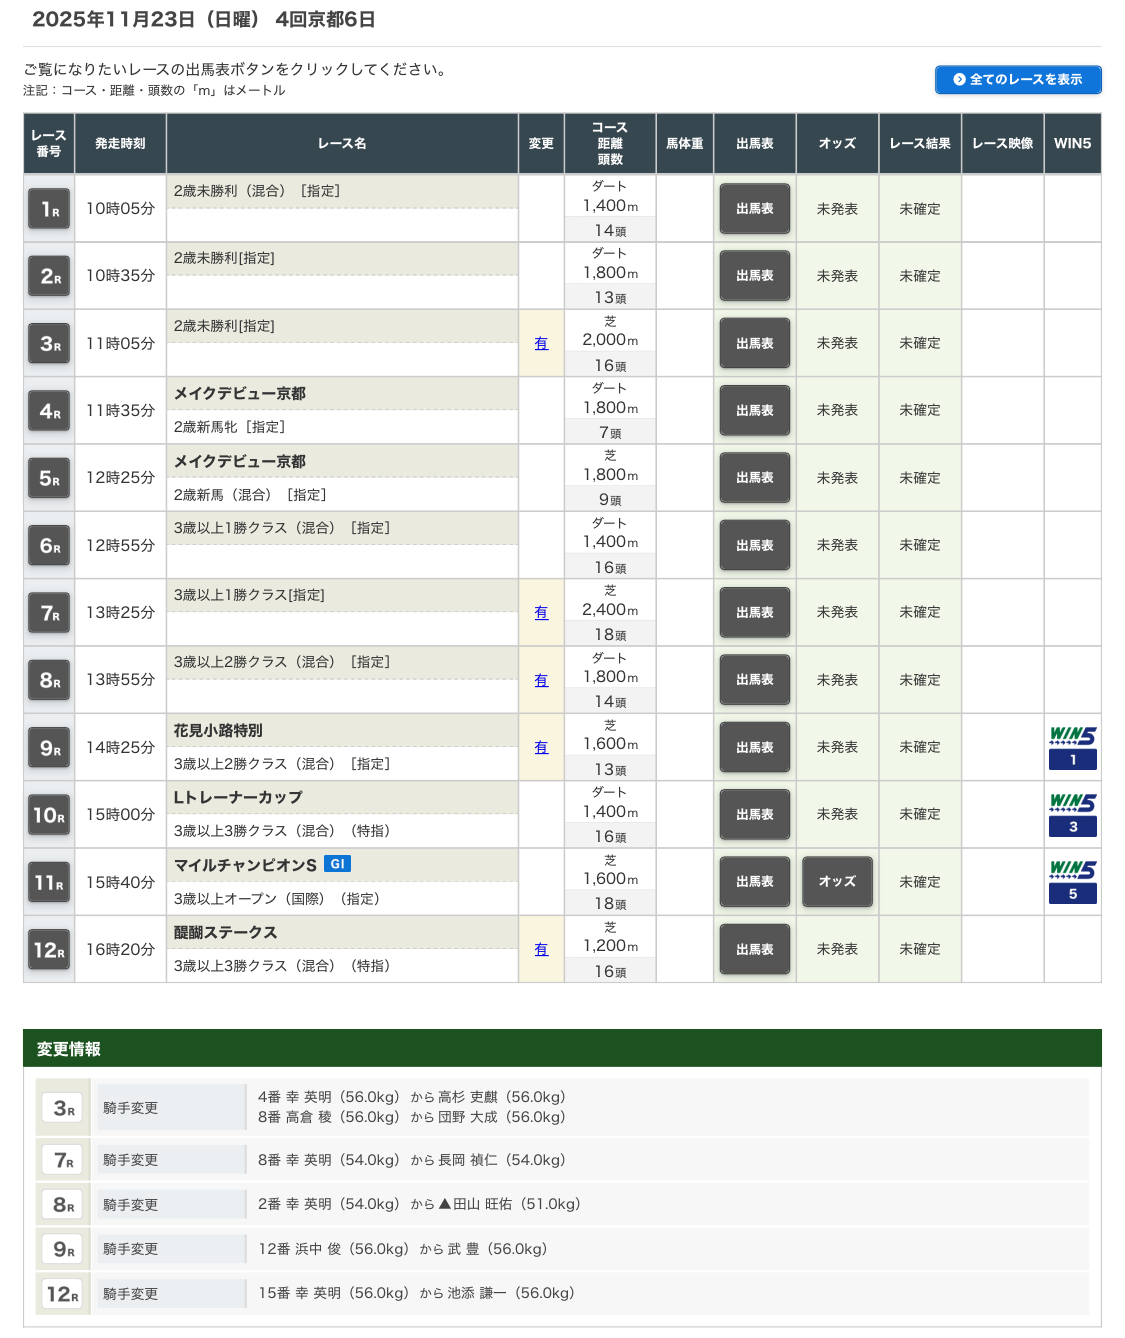Click the WIN5 leg 5 icon
The width and height of the screenshot is (1125, 1338).
tap(1072, 882)
